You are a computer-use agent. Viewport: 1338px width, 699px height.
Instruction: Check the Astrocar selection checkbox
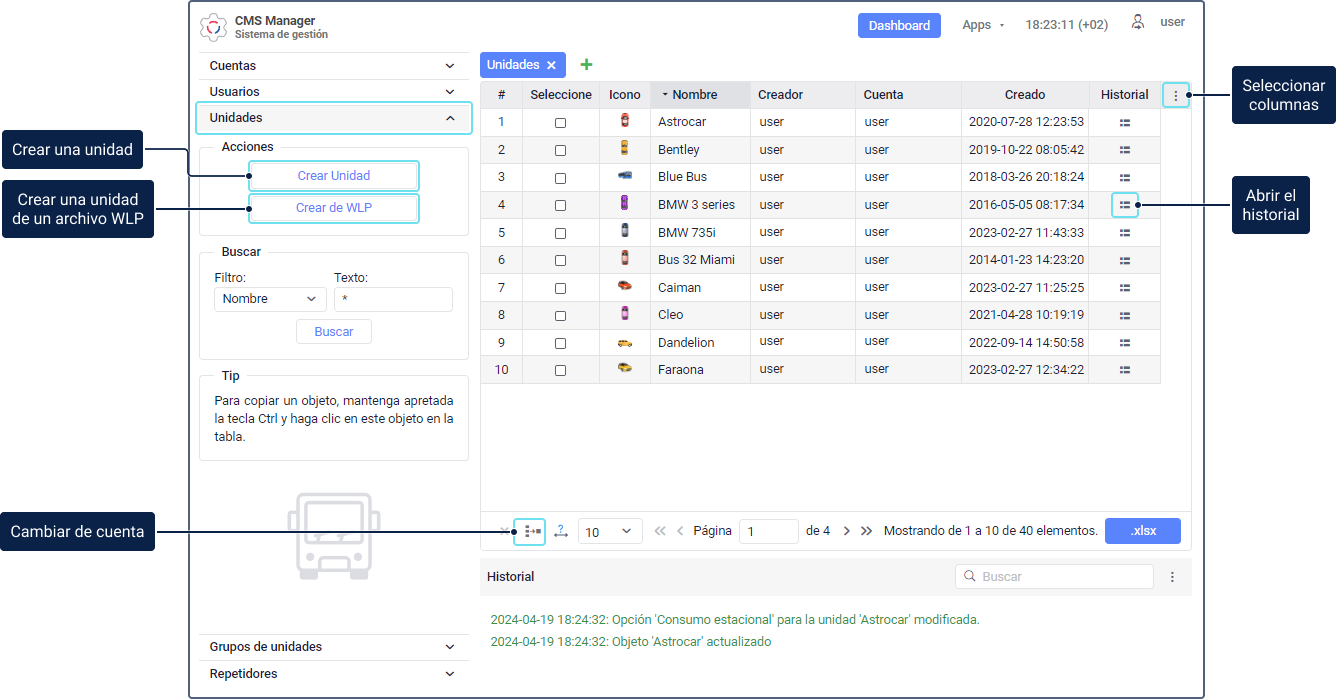point(560,123)
